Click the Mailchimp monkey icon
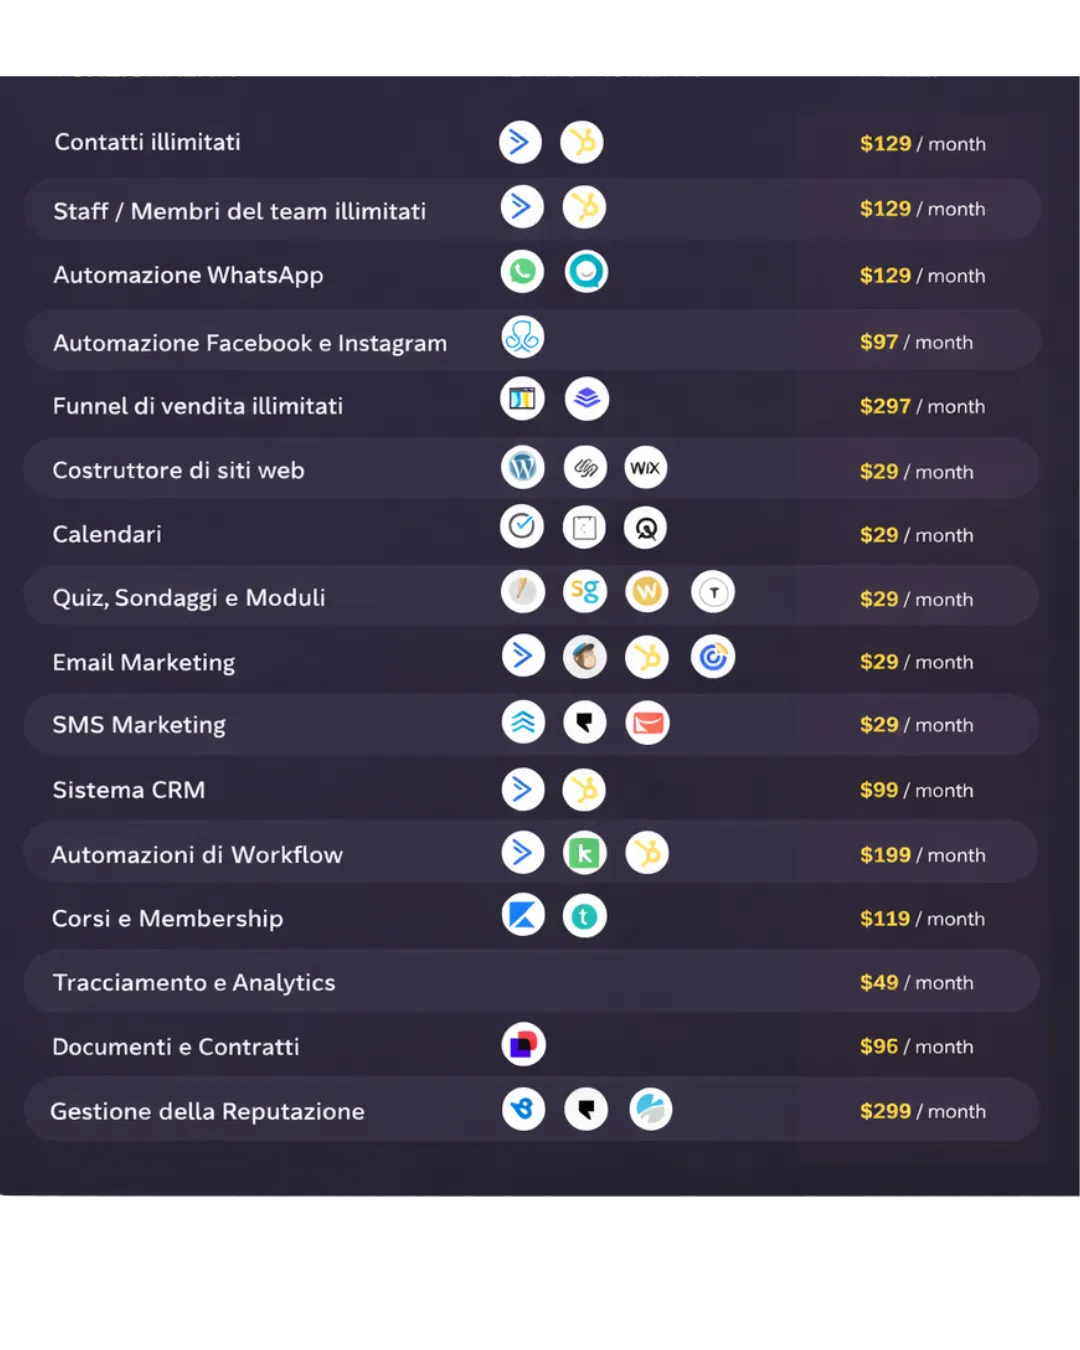 pyautogui.click(x=585, y=657)
